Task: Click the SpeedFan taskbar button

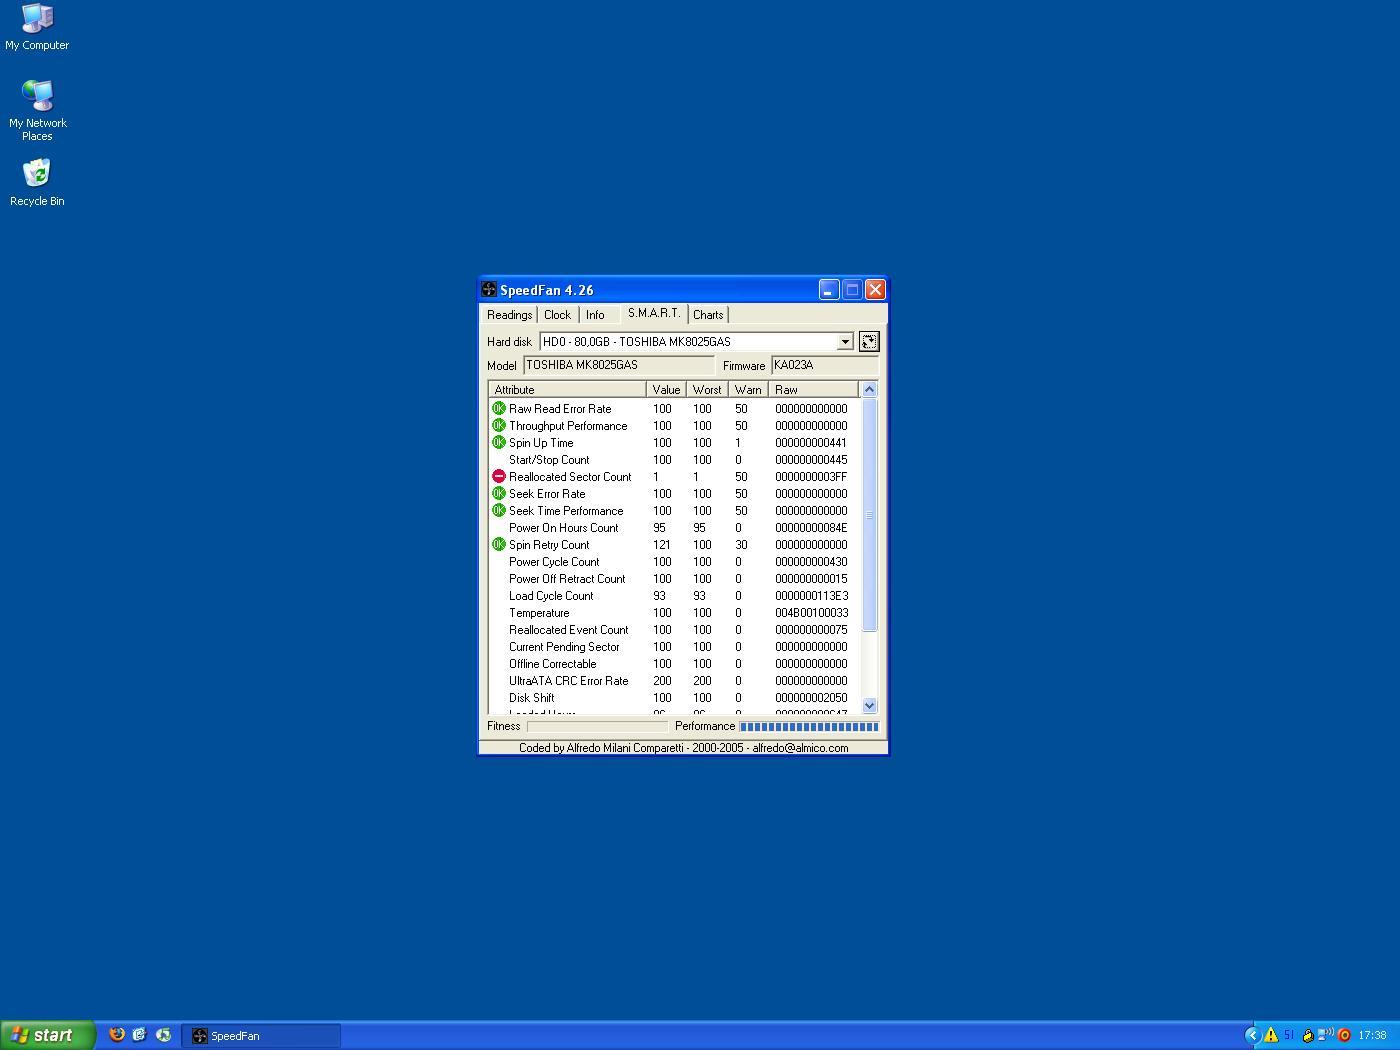Action: point(262,1036)
